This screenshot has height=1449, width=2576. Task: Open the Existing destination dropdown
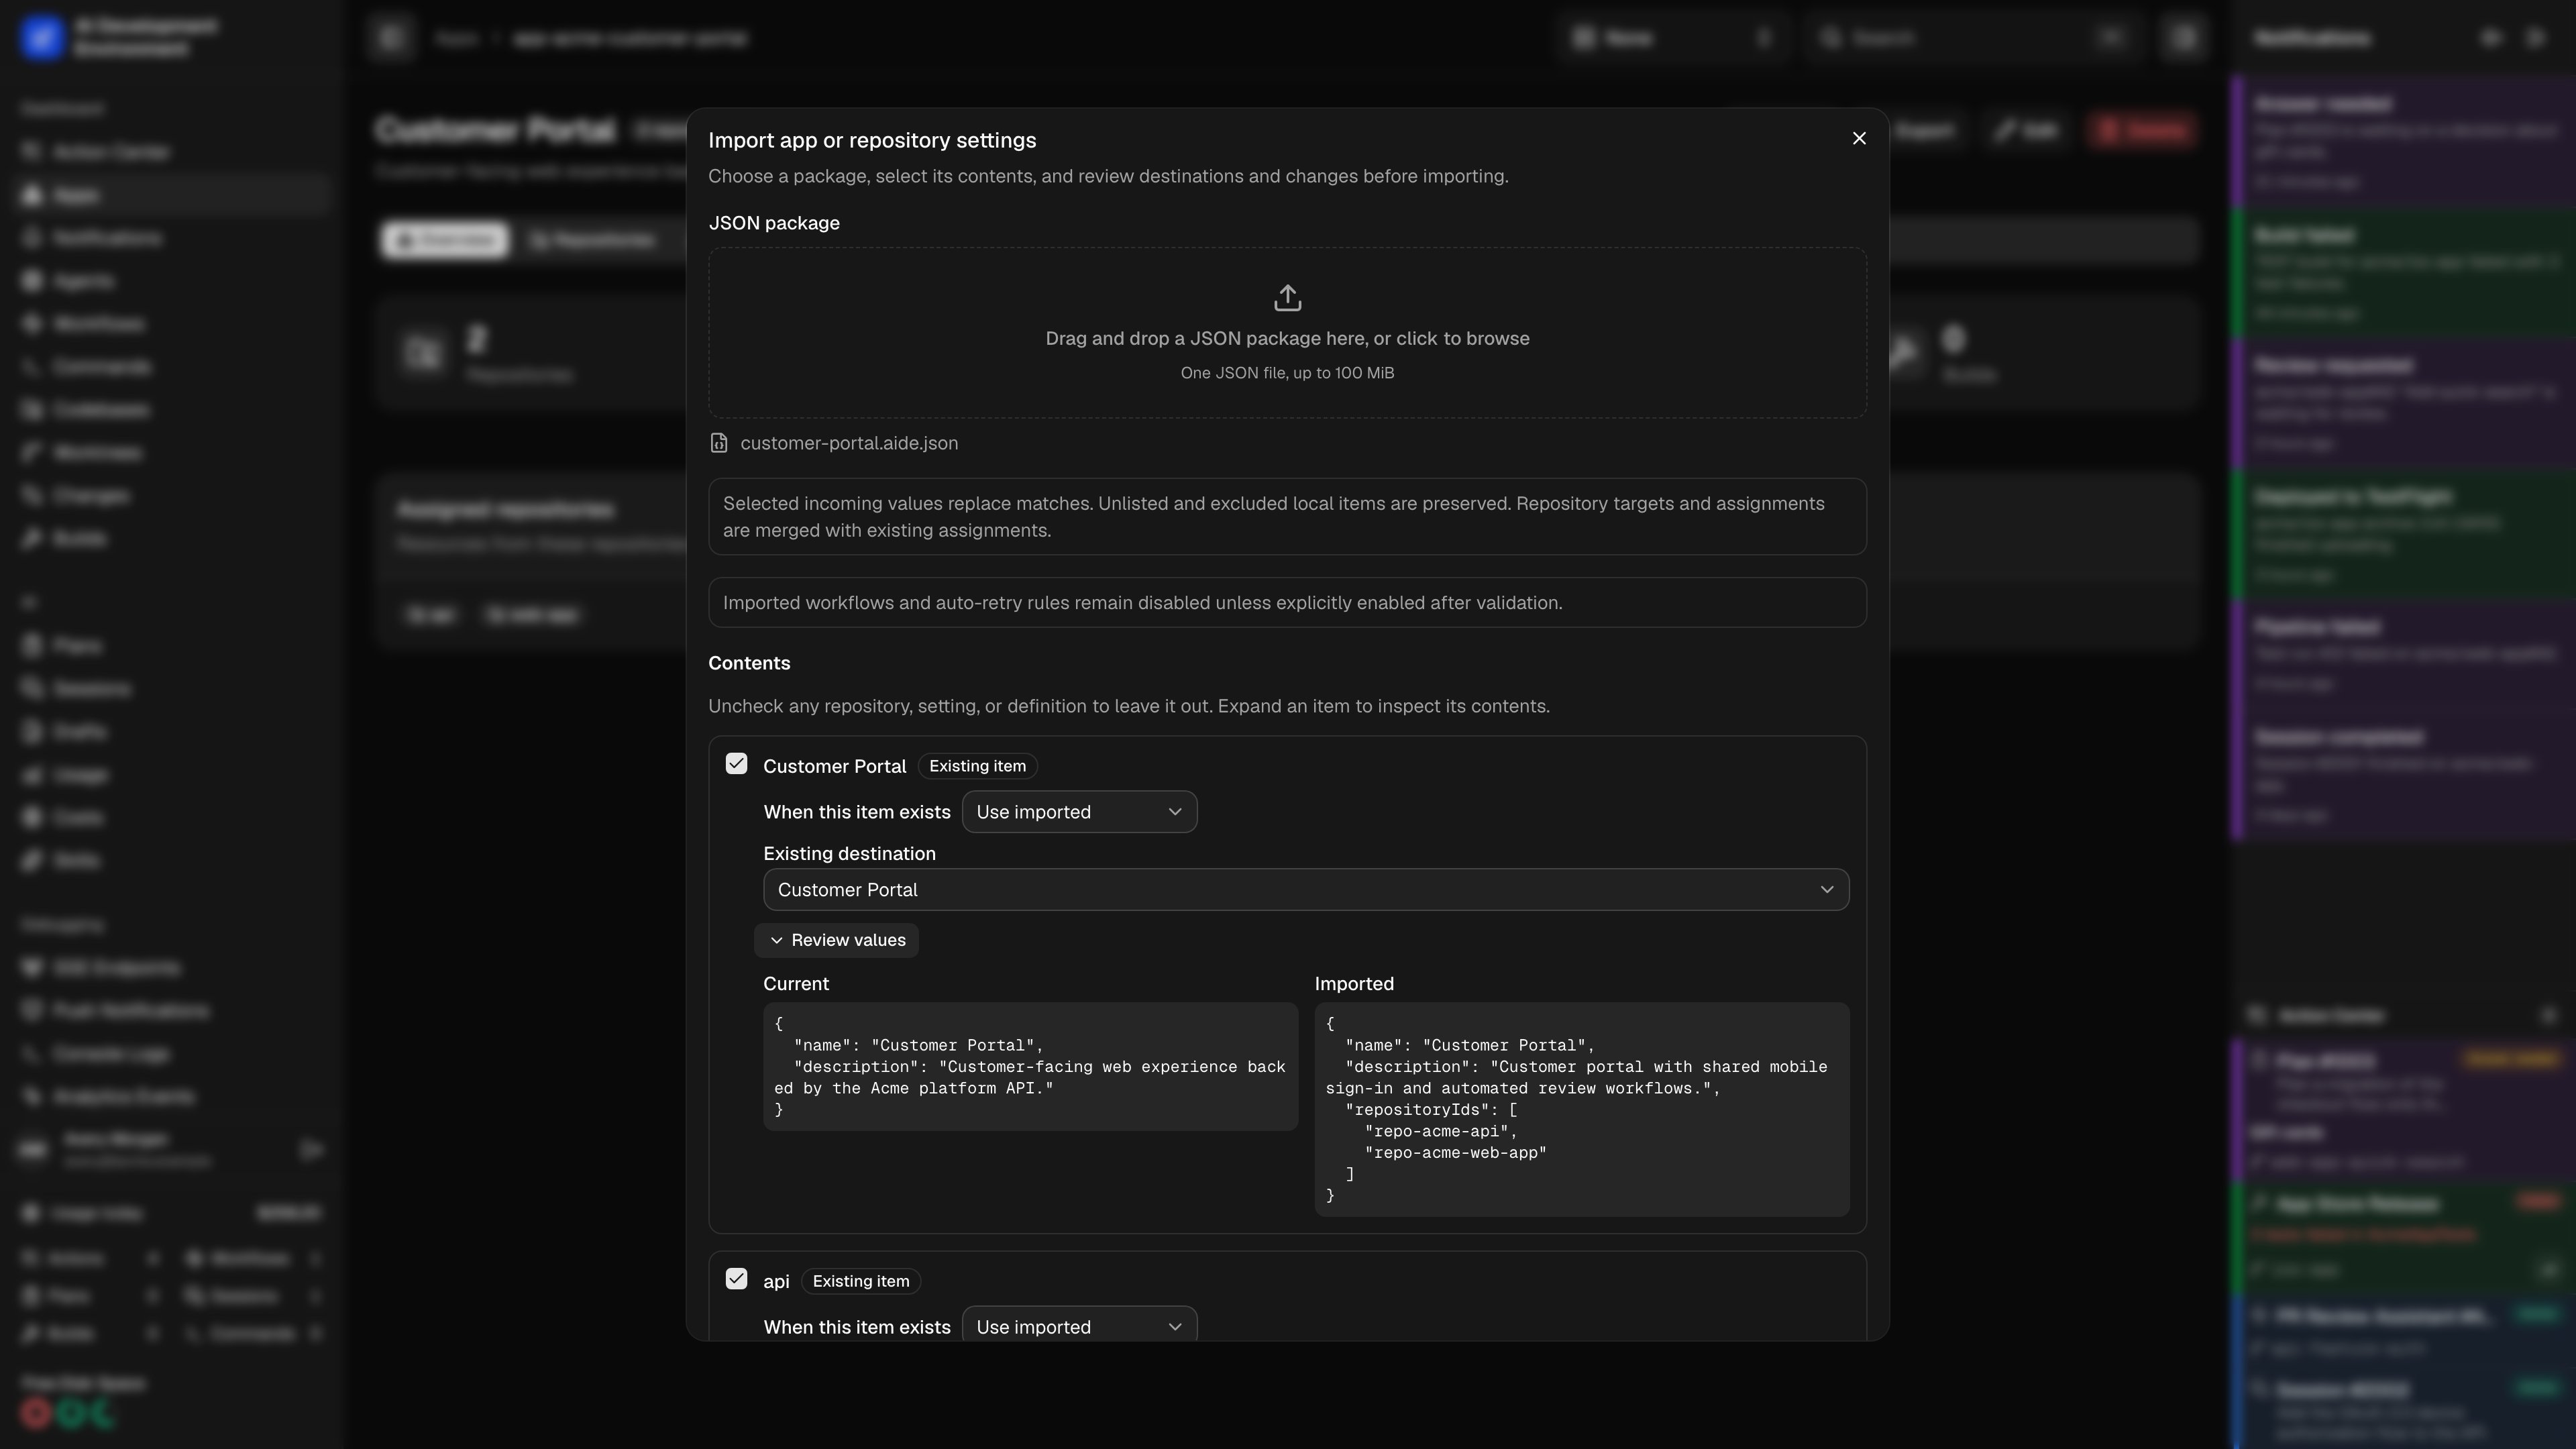[x=1306, y=890]
